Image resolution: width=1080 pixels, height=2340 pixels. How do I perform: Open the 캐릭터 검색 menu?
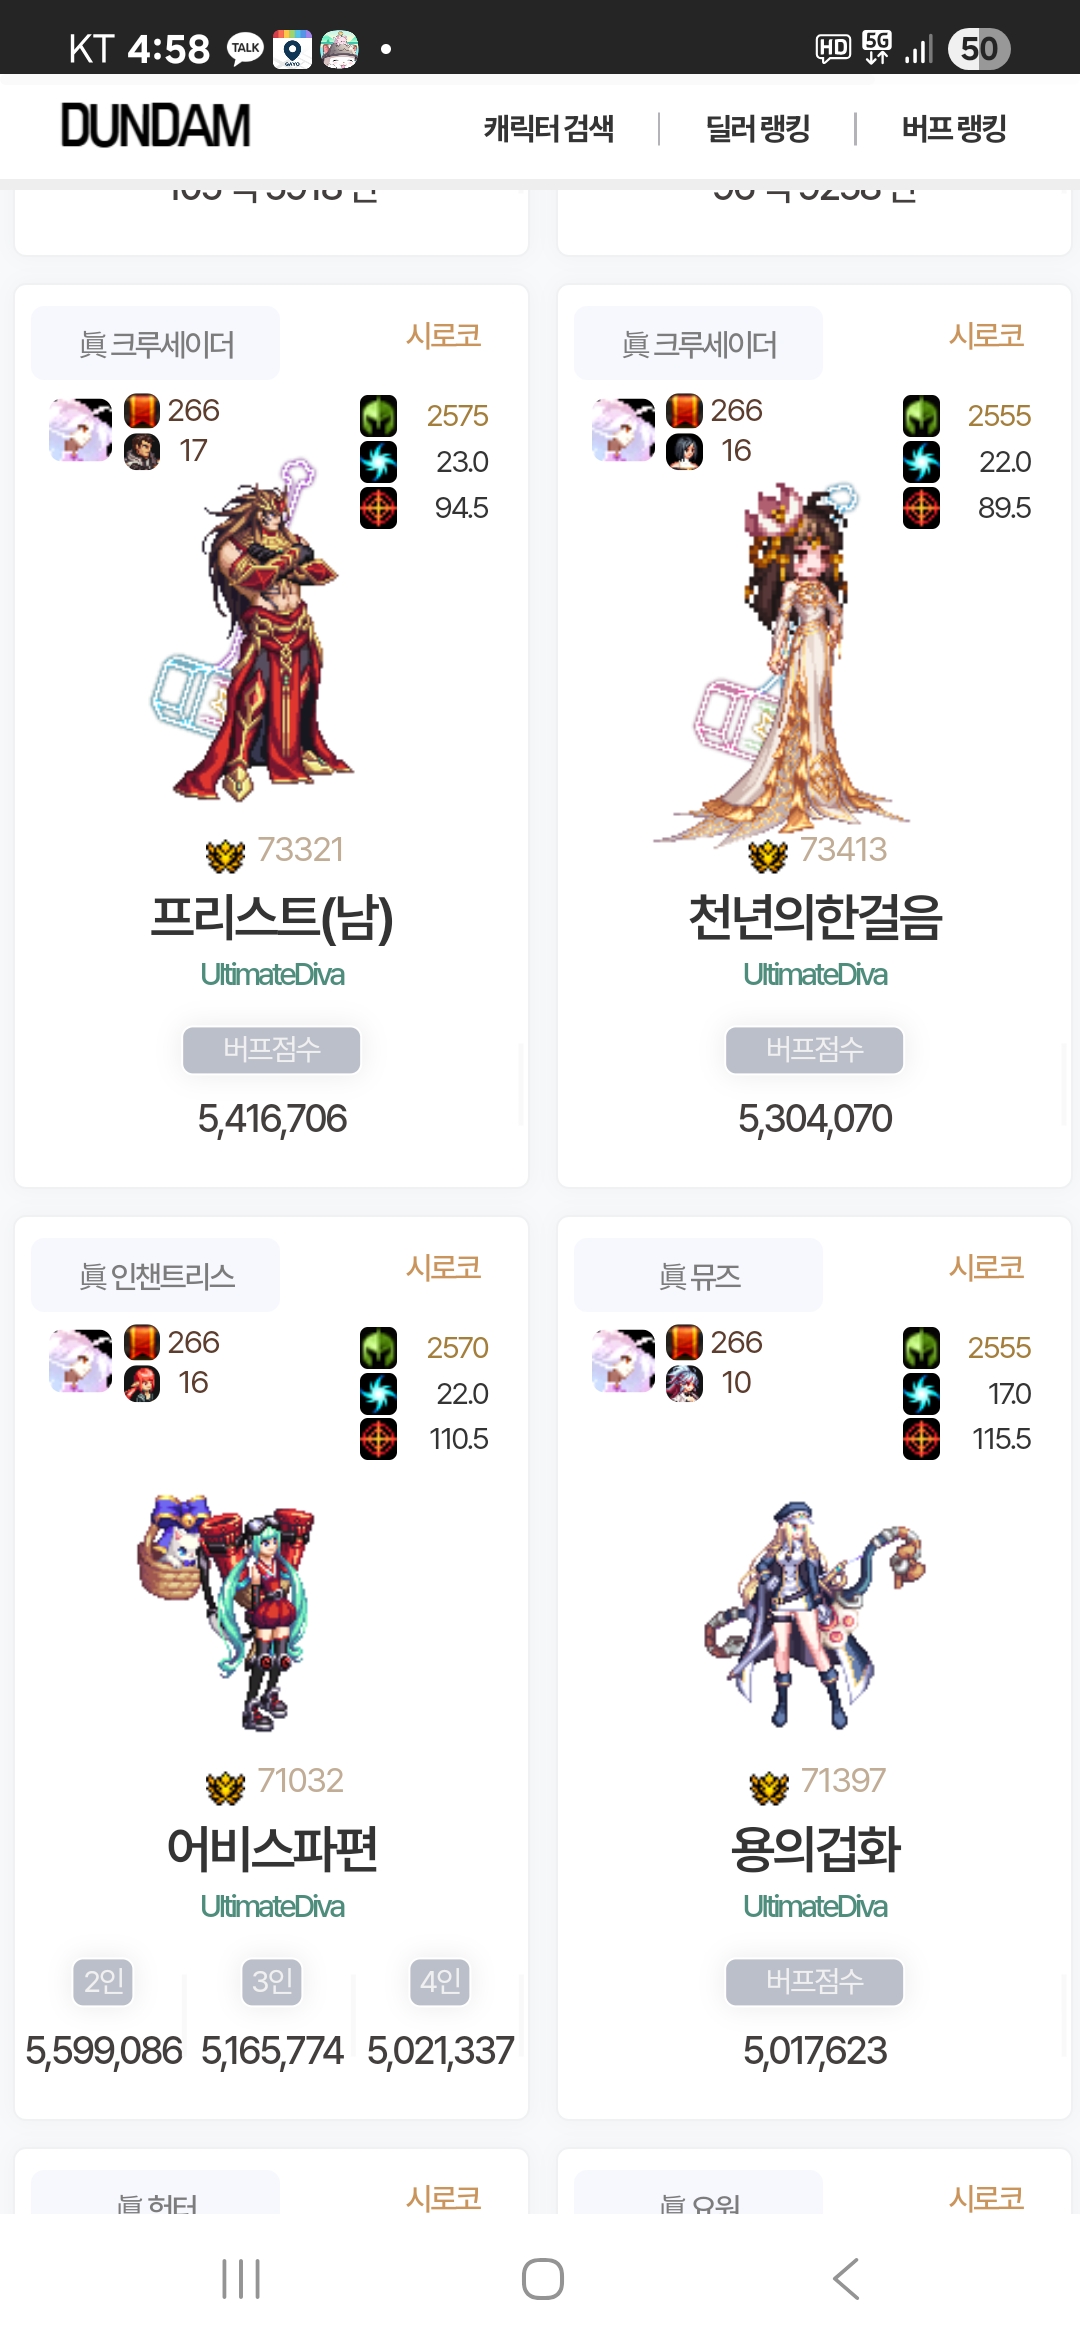pos(548,128)
